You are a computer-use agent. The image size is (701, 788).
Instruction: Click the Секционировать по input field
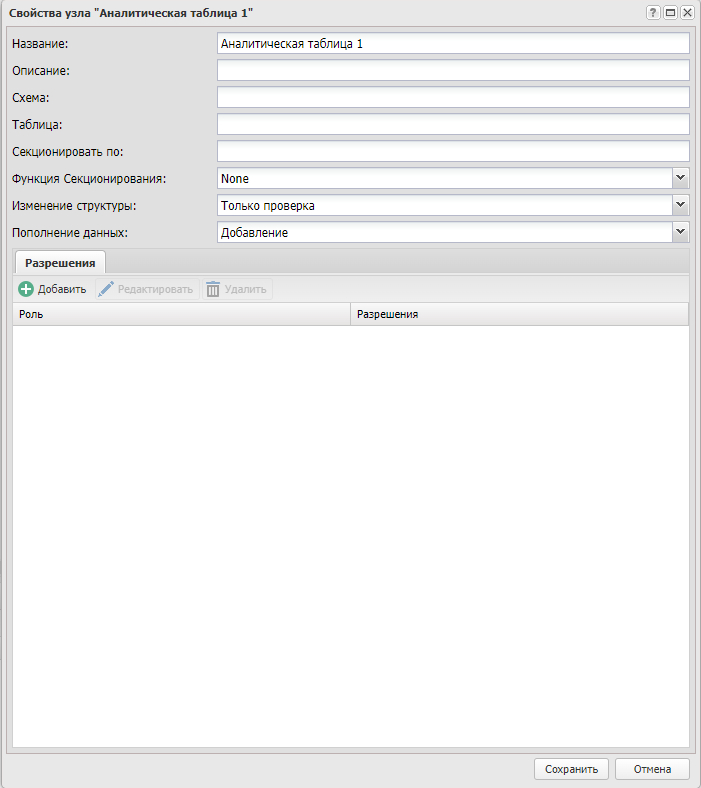pyautogui.click(x=452, y=151)
